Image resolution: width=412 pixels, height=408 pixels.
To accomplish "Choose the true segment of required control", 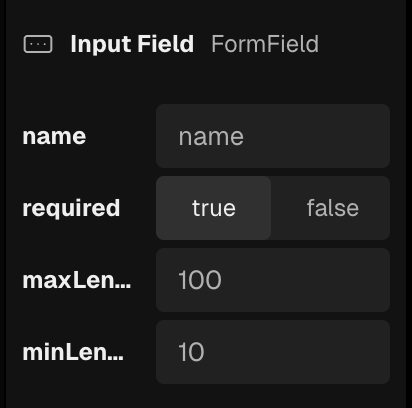I will click(x=213, y=208).
